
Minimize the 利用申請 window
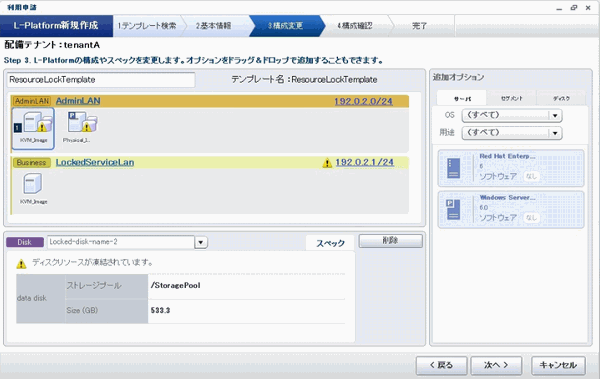[559, 8]
